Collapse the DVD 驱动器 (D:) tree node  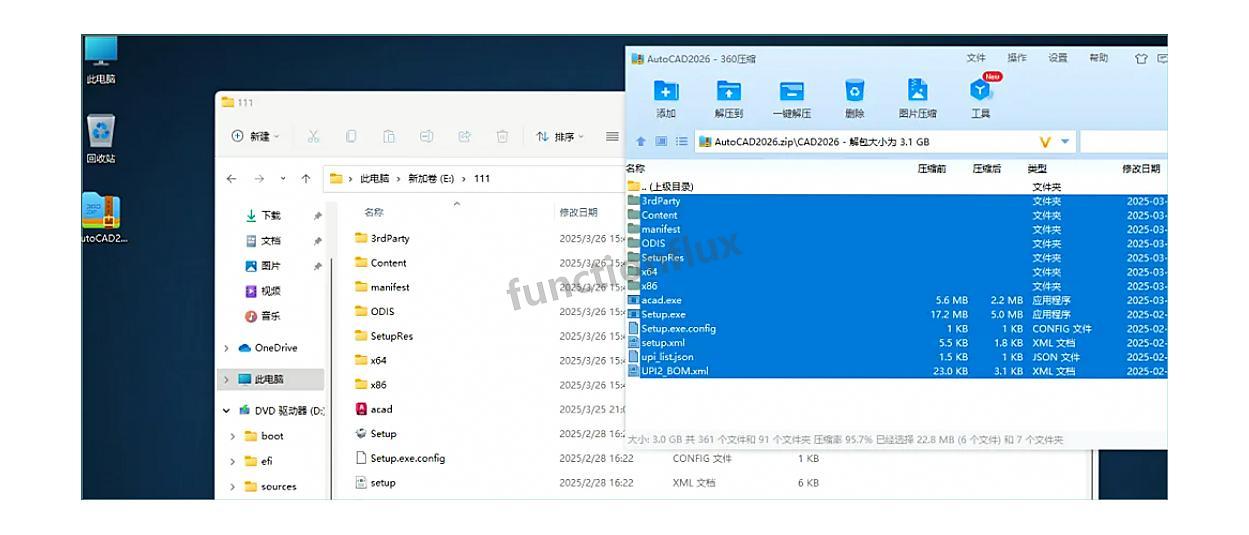228,411
